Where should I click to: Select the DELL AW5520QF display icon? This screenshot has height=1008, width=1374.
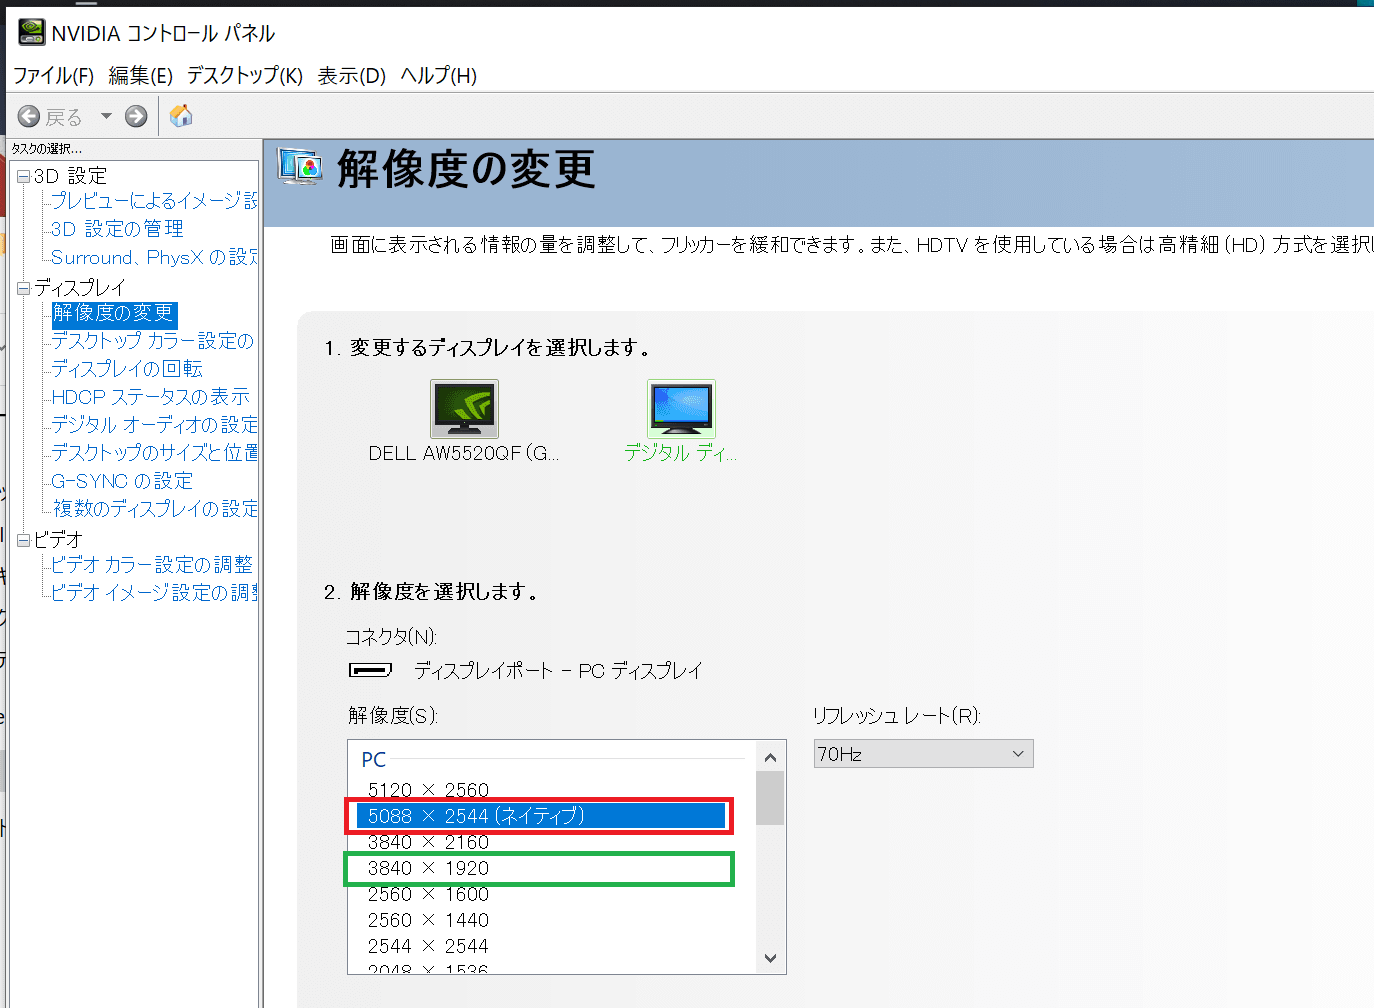tap(464, 409)
